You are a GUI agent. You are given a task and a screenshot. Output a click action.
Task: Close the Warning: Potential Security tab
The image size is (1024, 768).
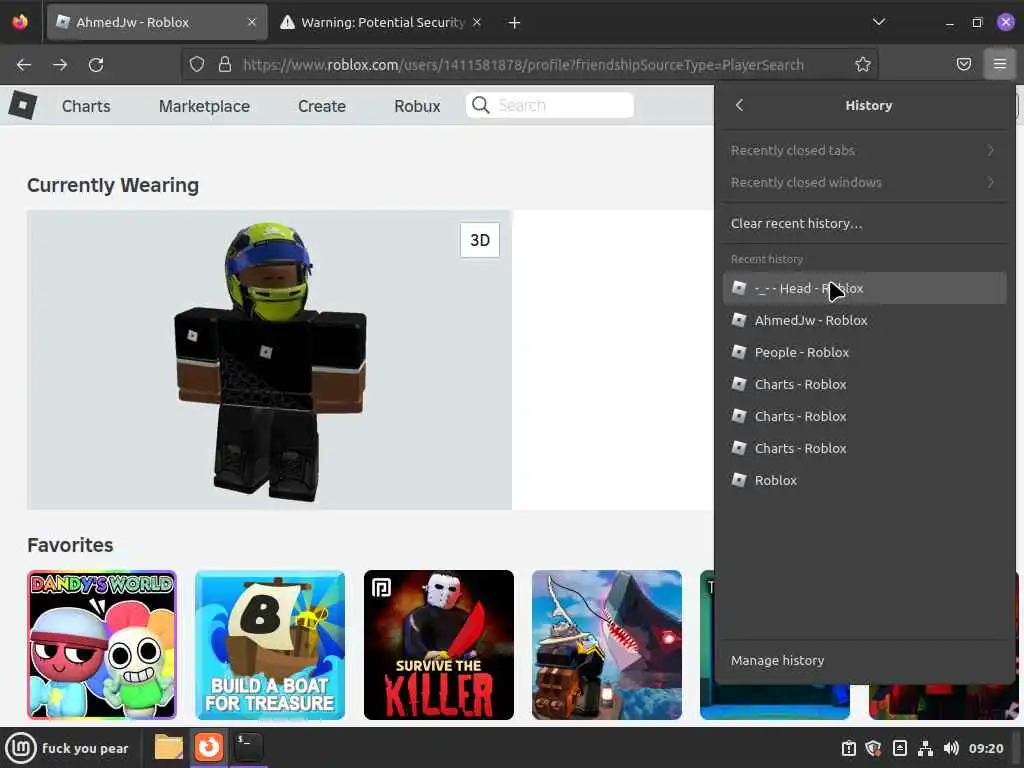point(477,22)
